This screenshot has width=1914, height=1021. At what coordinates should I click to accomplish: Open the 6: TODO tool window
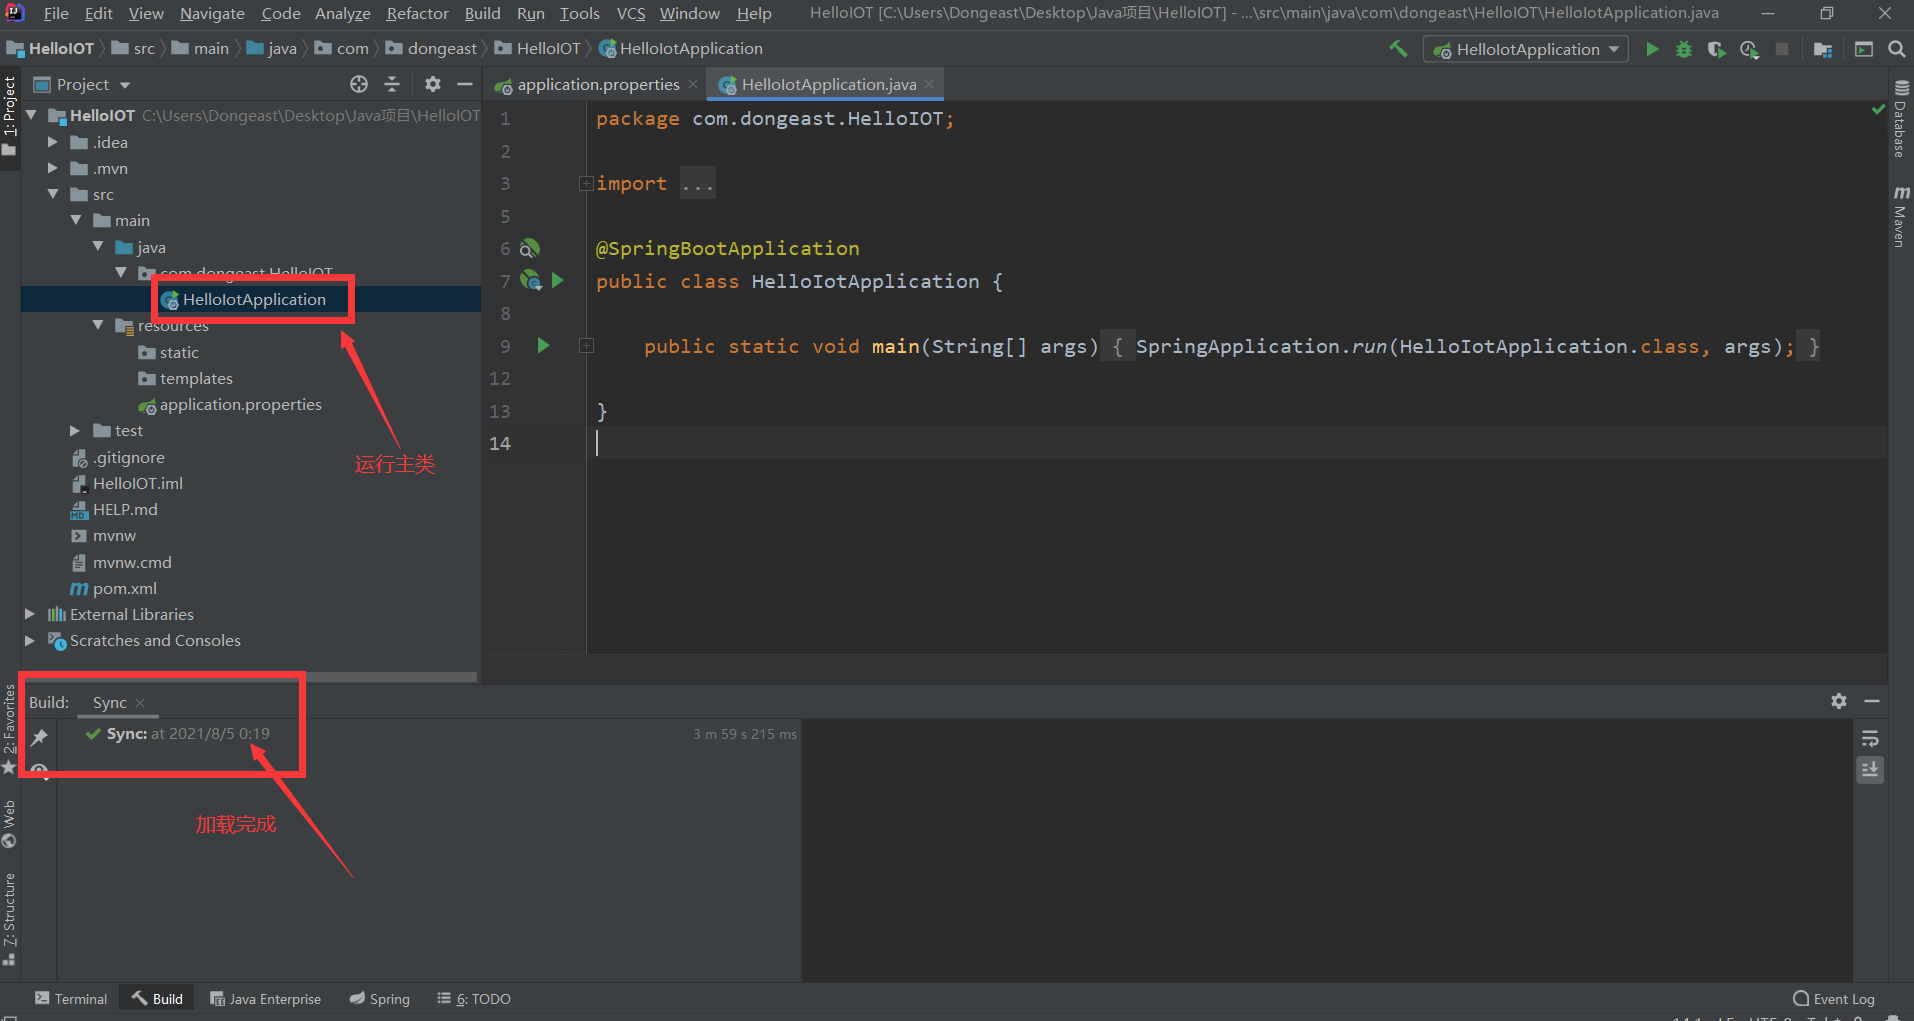(x=474, y=999)
